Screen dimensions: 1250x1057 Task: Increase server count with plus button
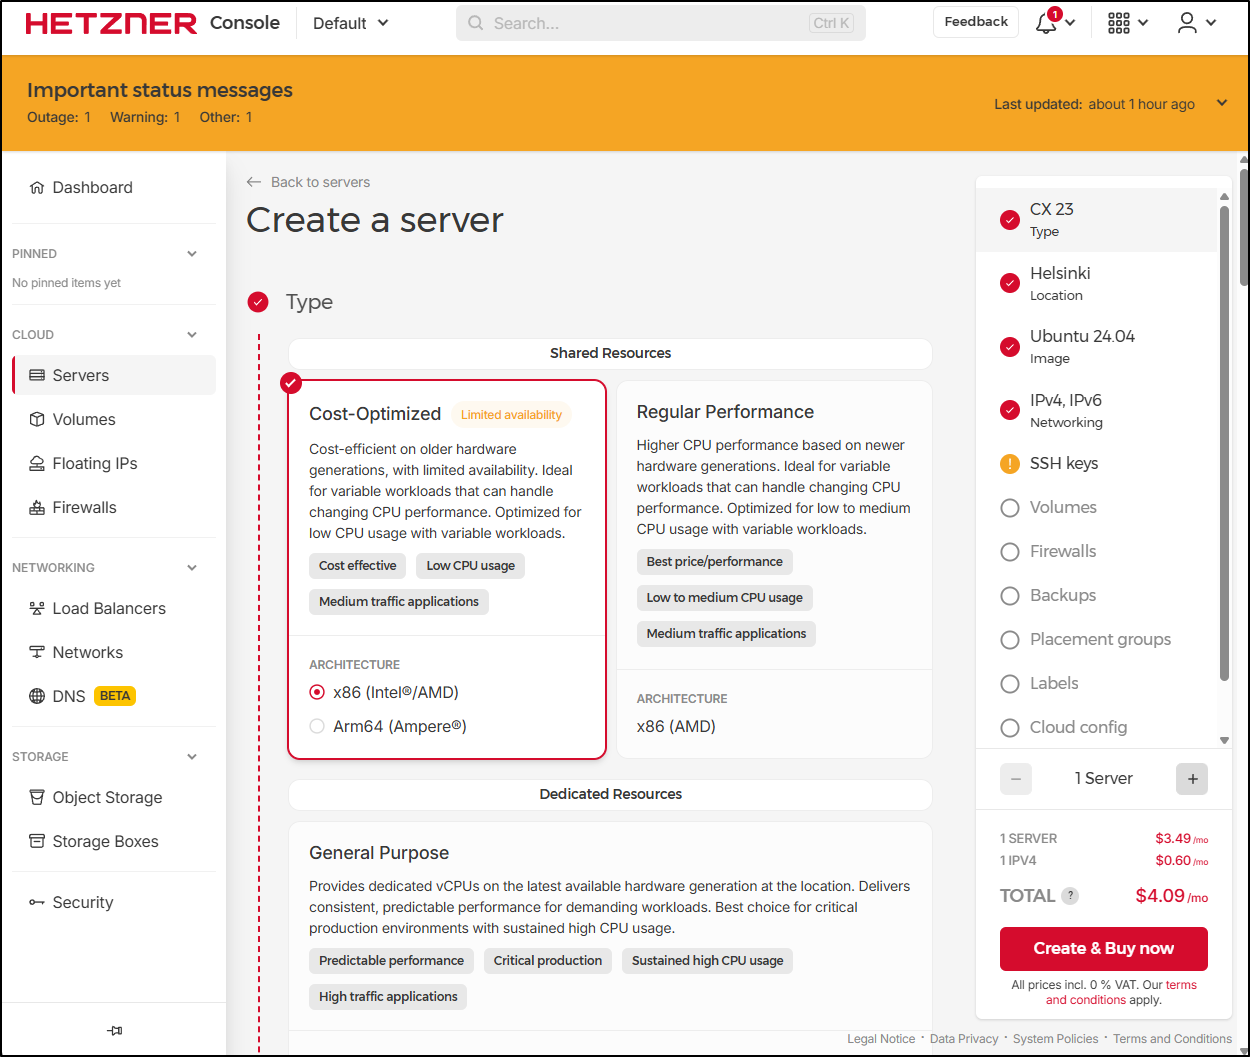(1192, 779)
